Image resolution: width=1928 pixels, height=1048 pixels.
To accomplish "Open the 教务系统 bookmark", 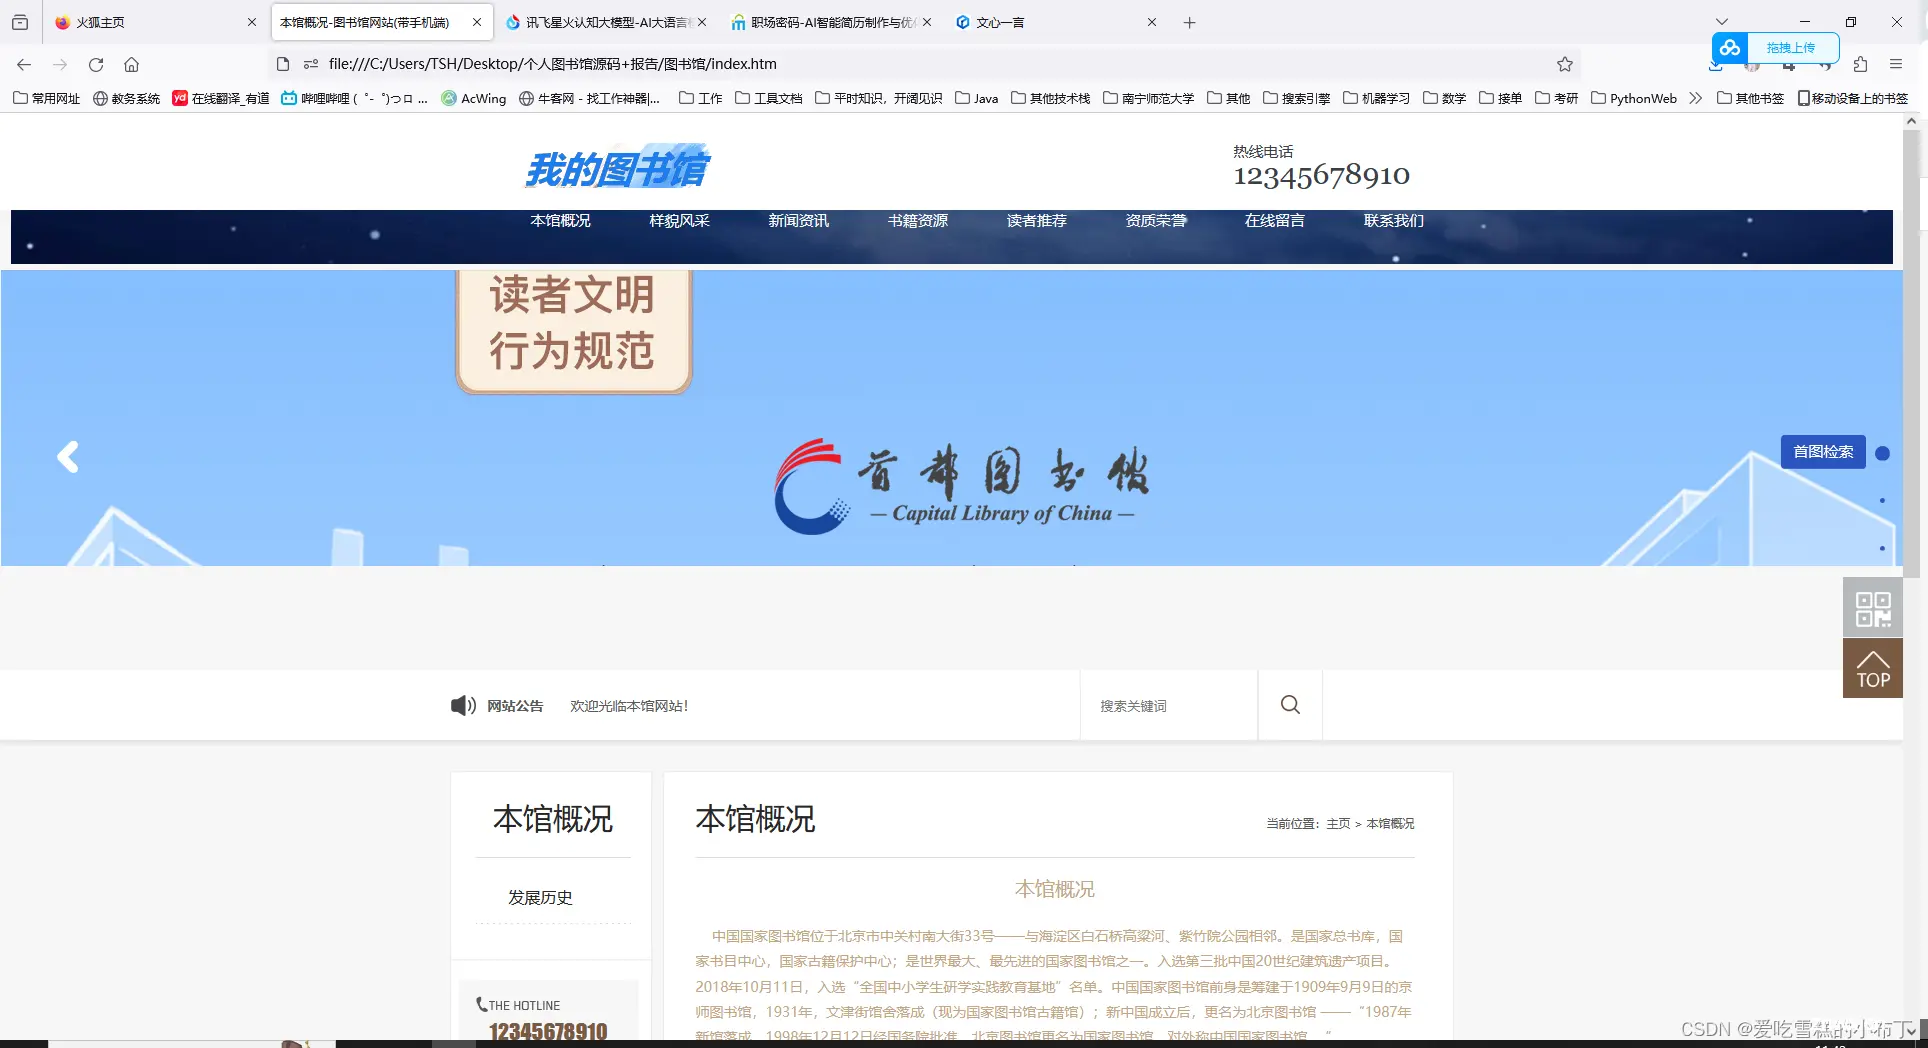I will tap(126, 98).
